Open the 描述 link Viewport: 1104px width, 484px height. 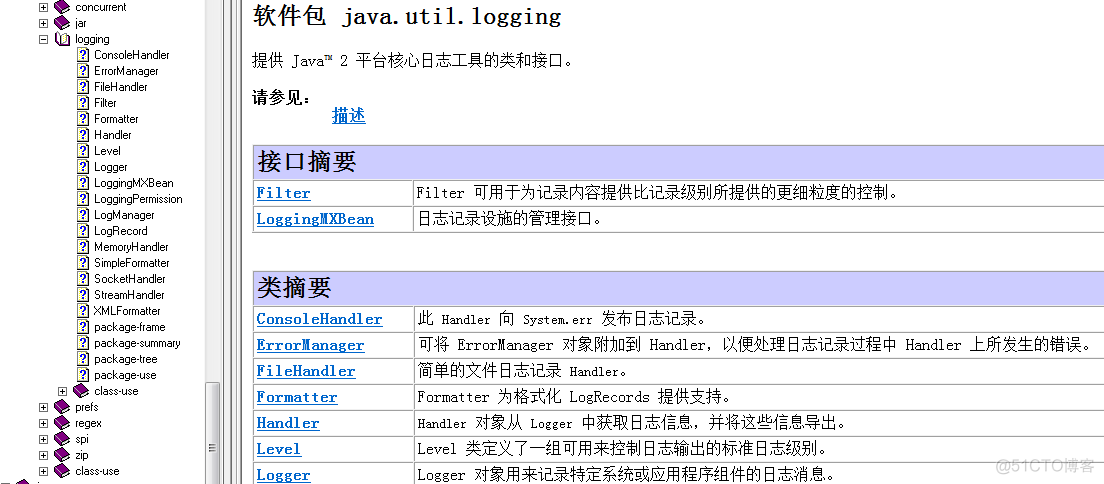pyautogui.click(x=349, y=116)
